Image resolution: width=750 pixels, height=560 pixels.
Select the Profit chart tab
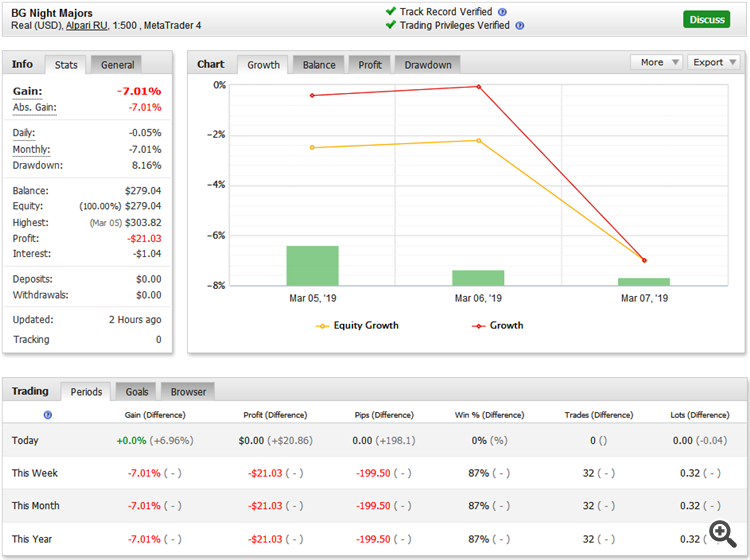(370, 65)
